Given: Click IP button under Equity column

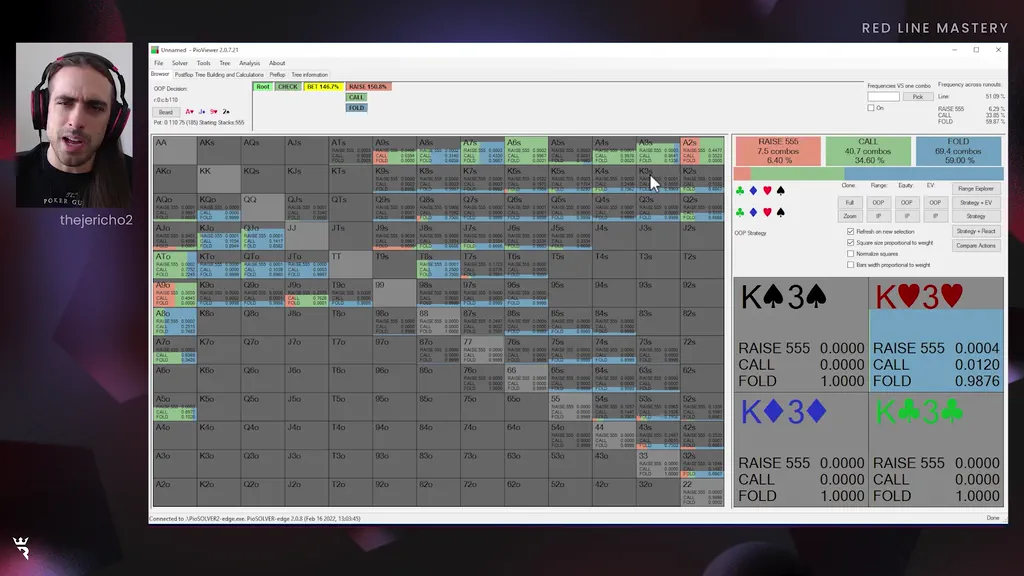Looking at the screenshot, I should pos(906,216).
